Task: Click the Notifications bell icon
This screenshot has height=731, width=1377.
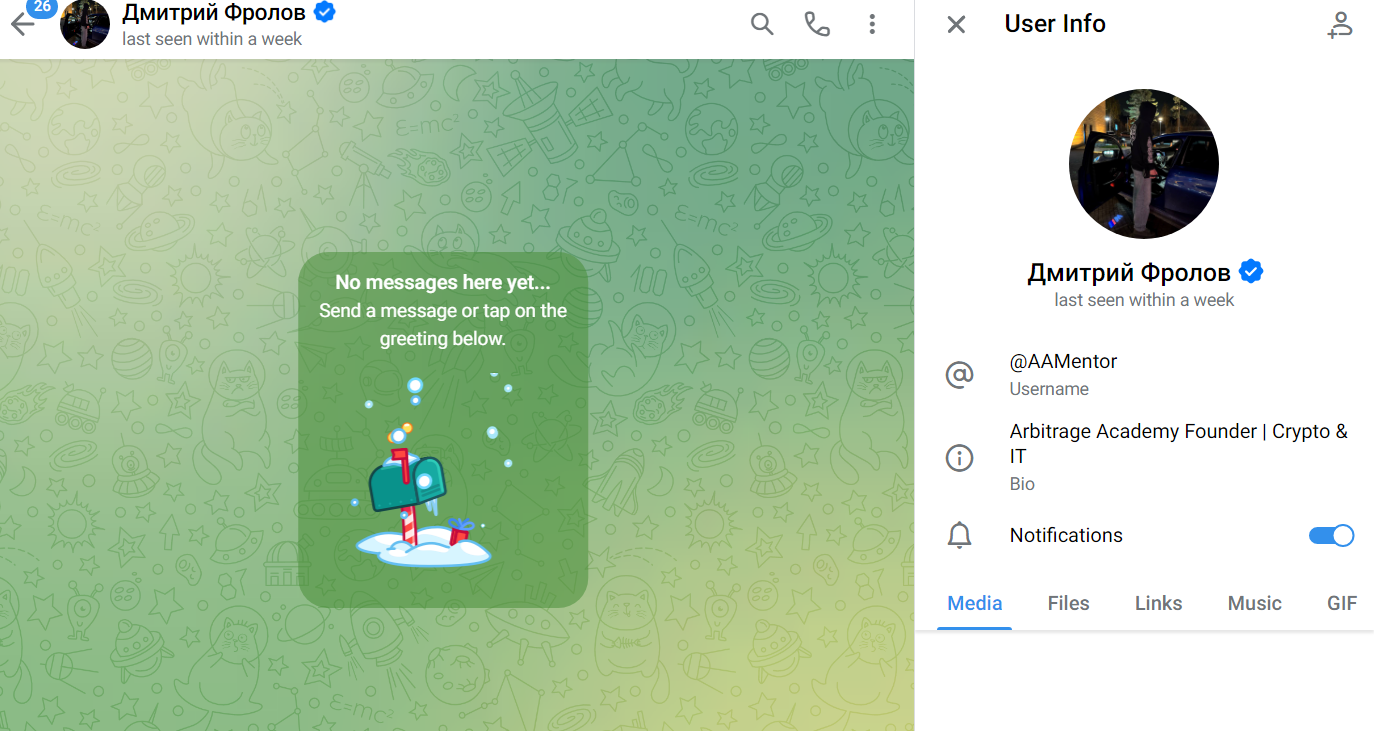Action: click(x=959, y=536)
